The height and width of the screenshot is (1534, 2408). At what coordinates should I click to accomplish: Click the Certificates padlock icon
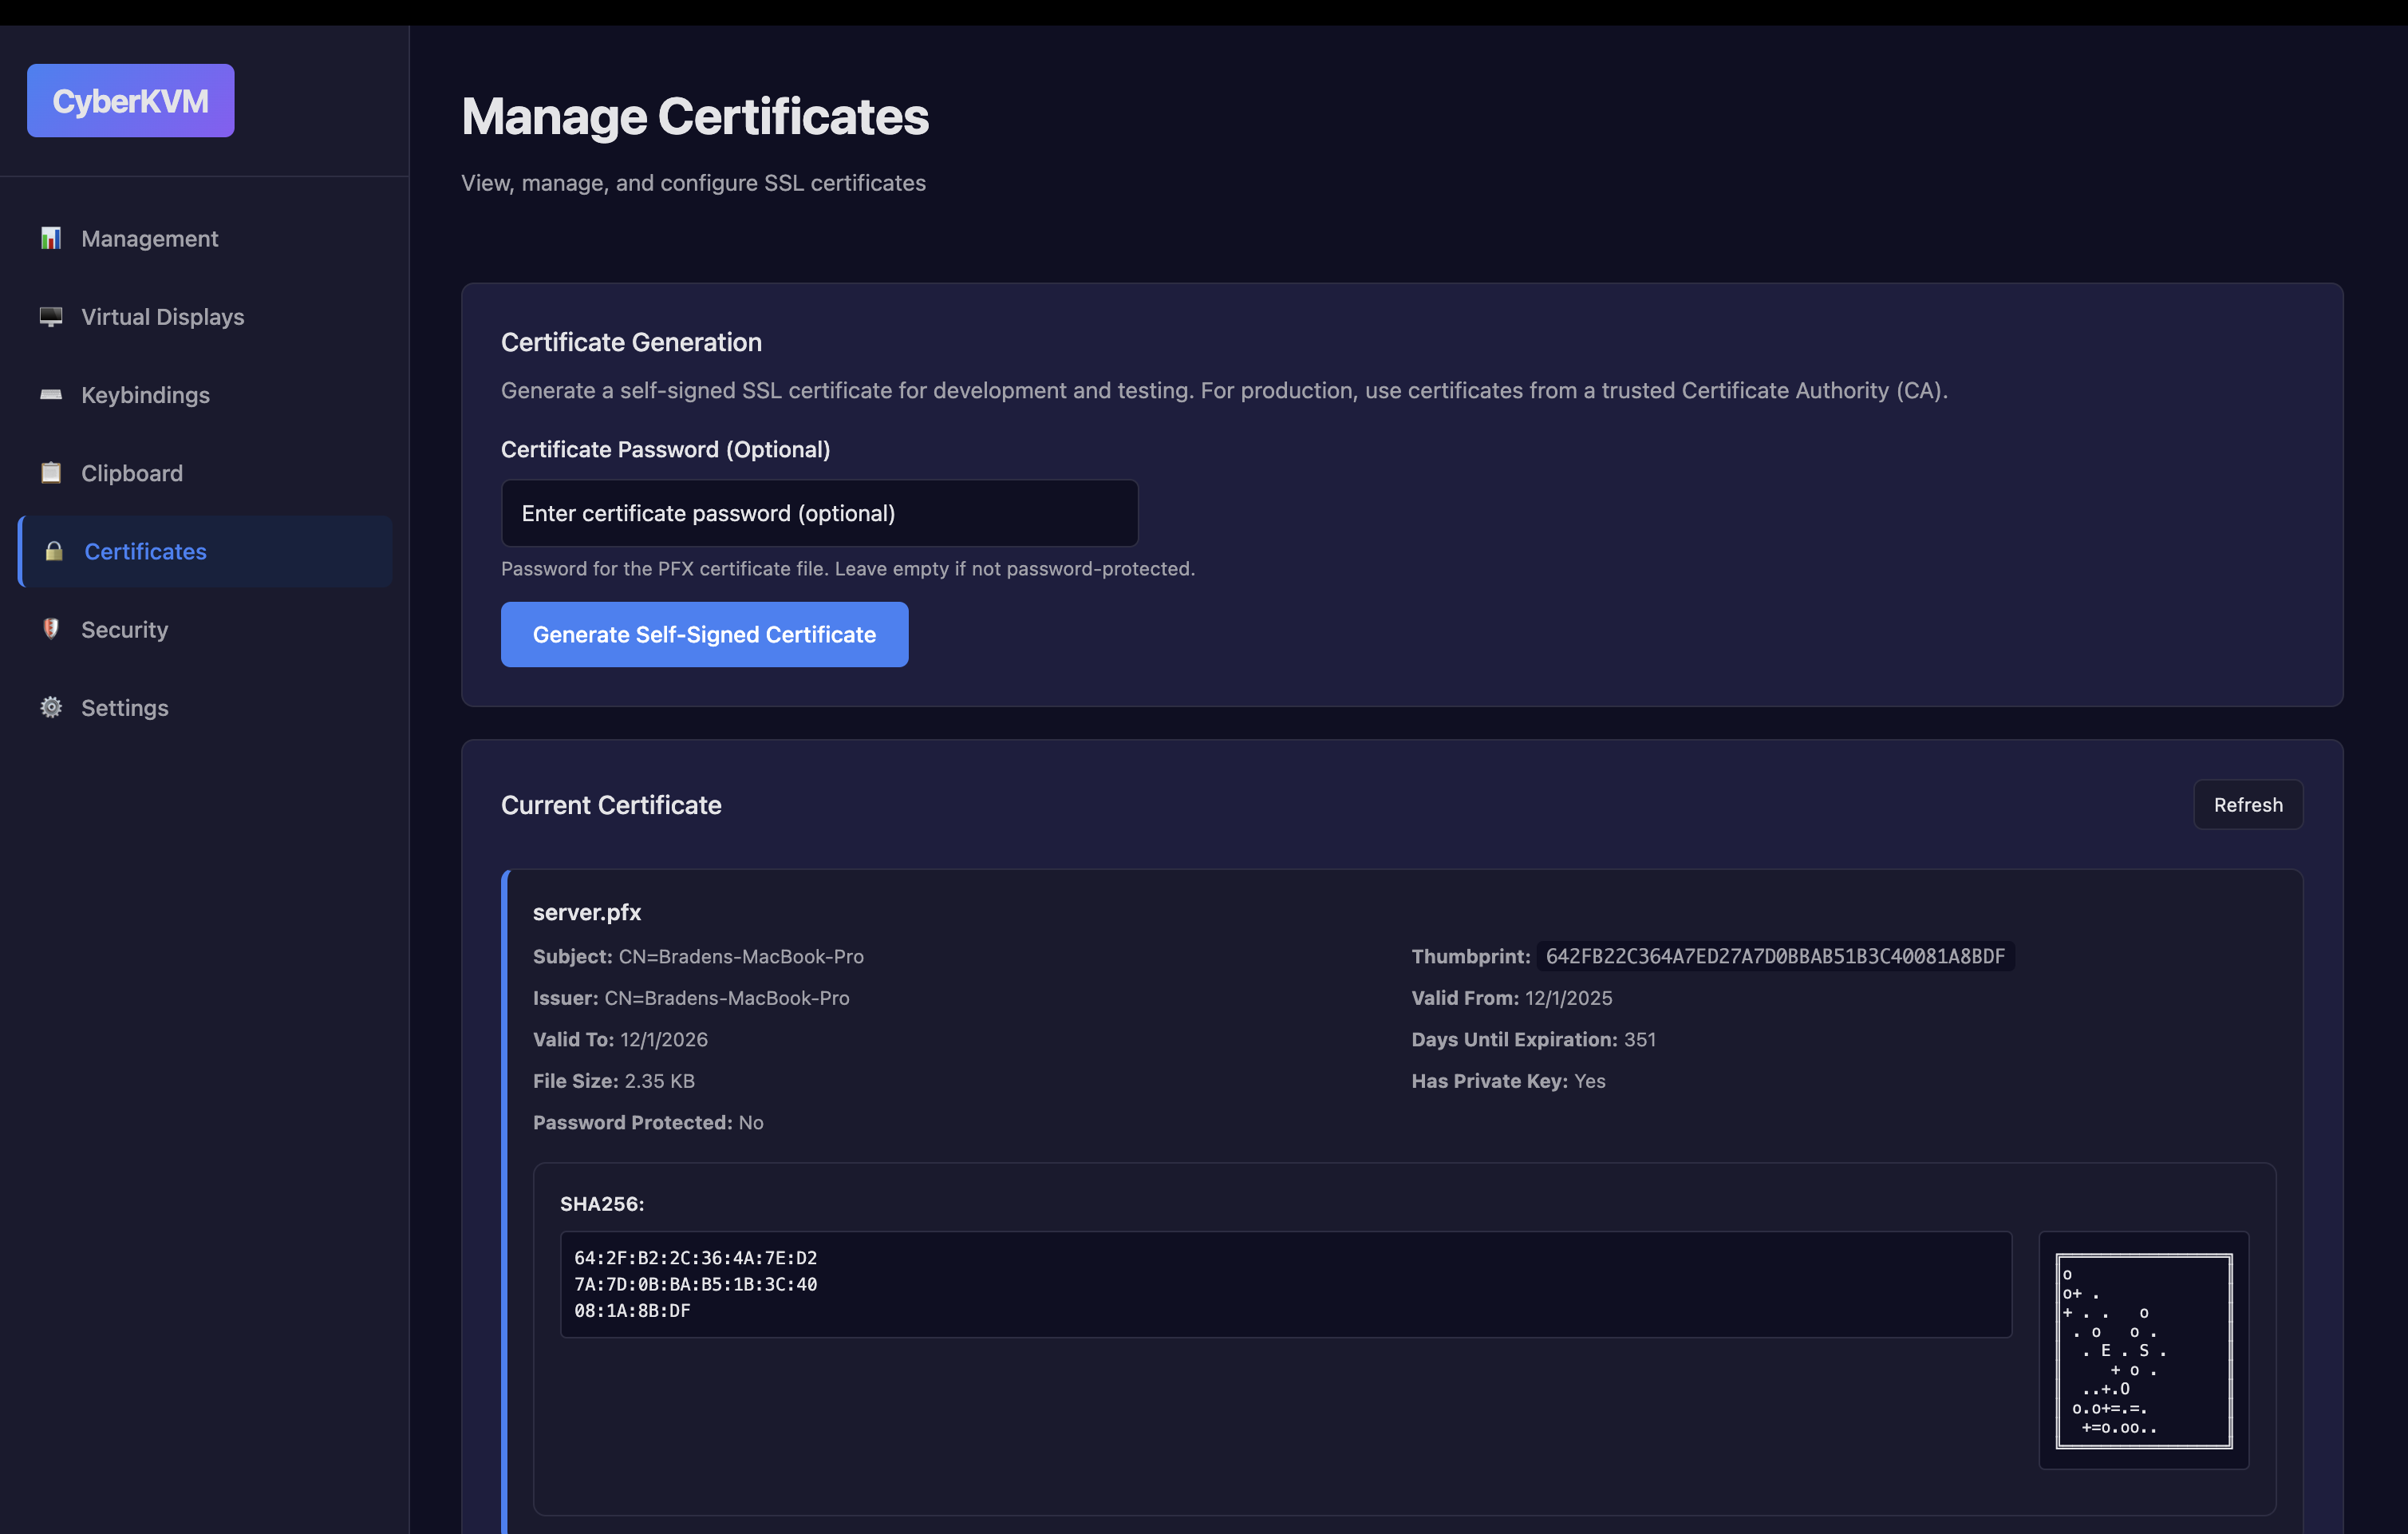coord(54,551)
